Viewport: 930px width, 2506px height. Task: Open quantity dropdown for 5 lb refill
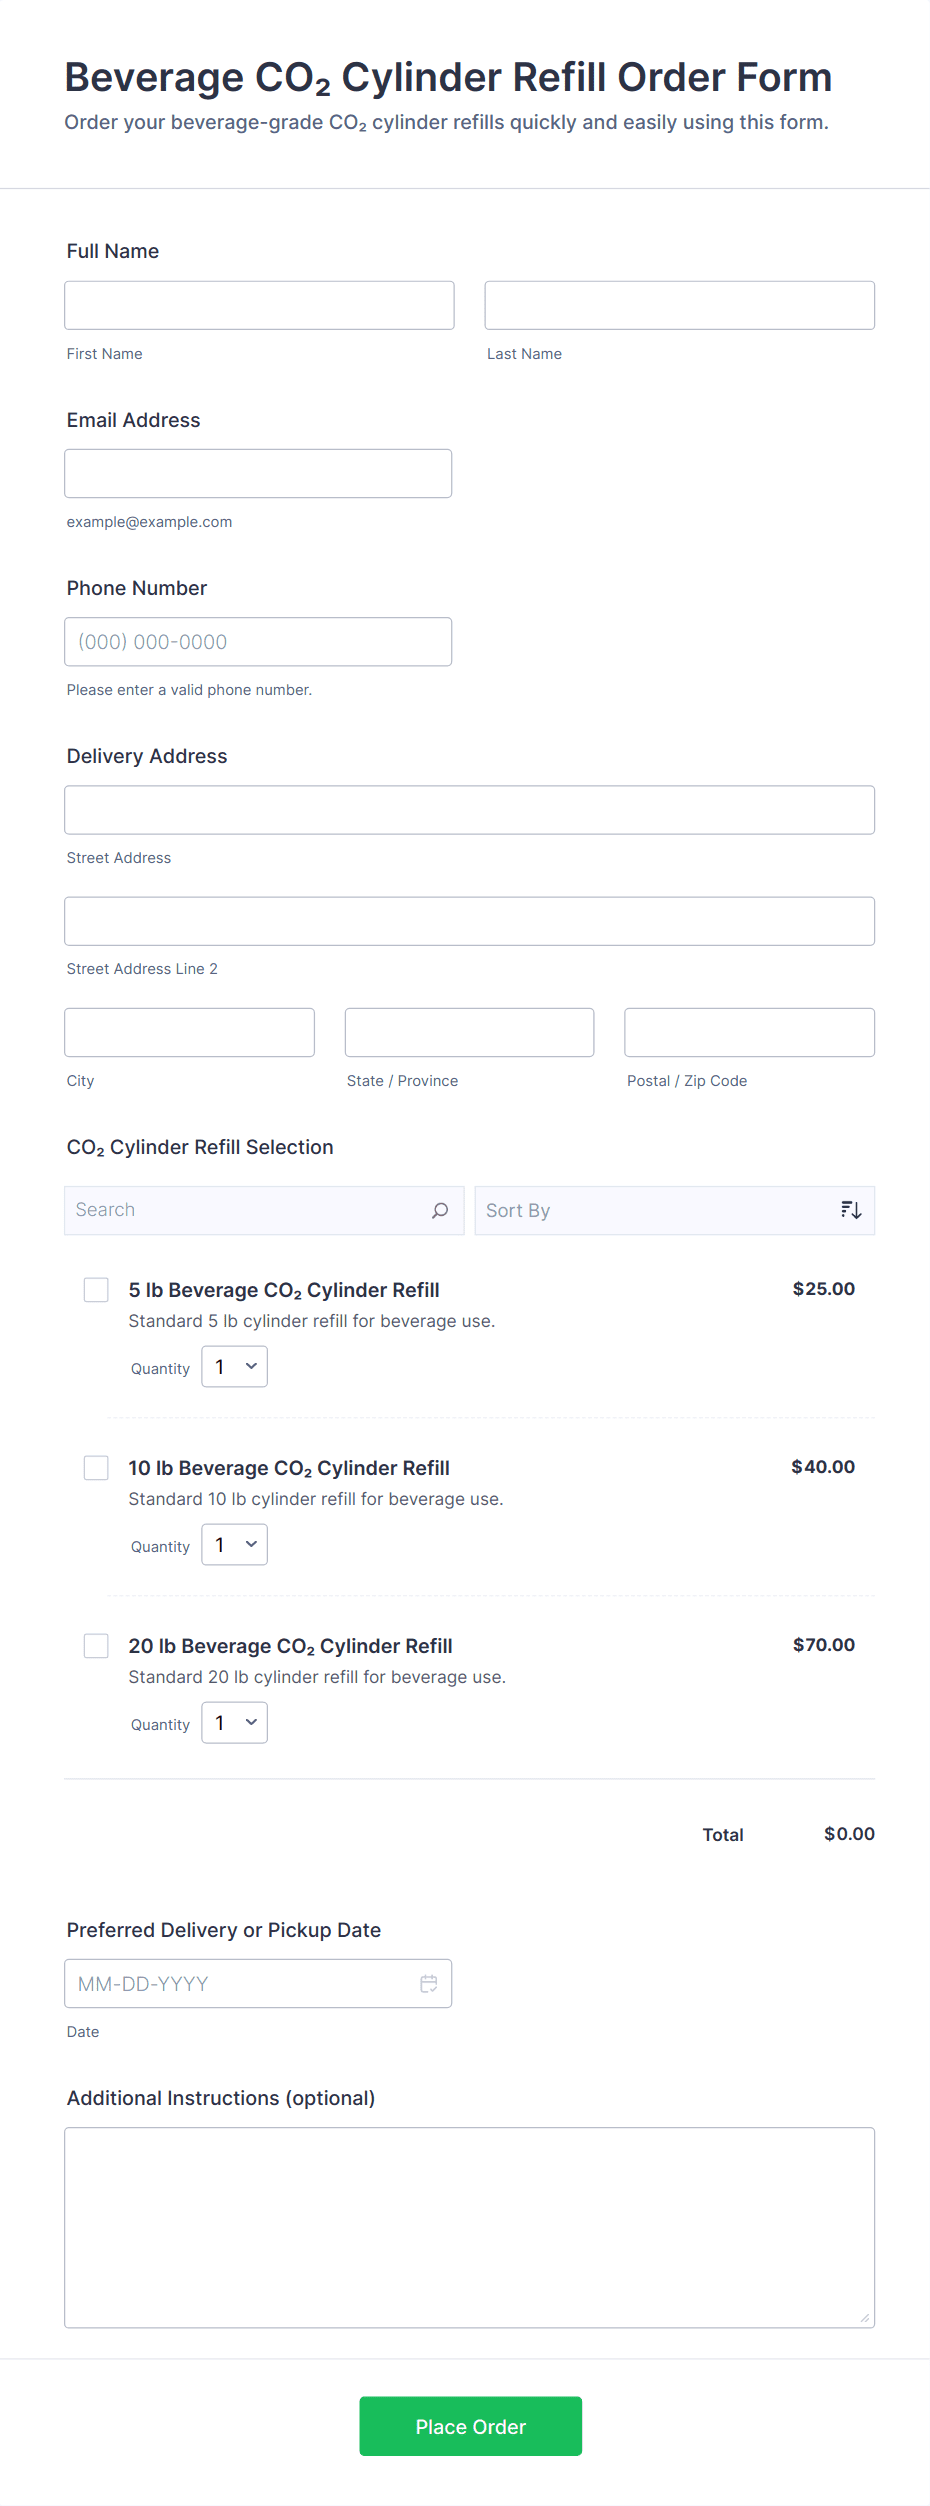[235, 1367]
